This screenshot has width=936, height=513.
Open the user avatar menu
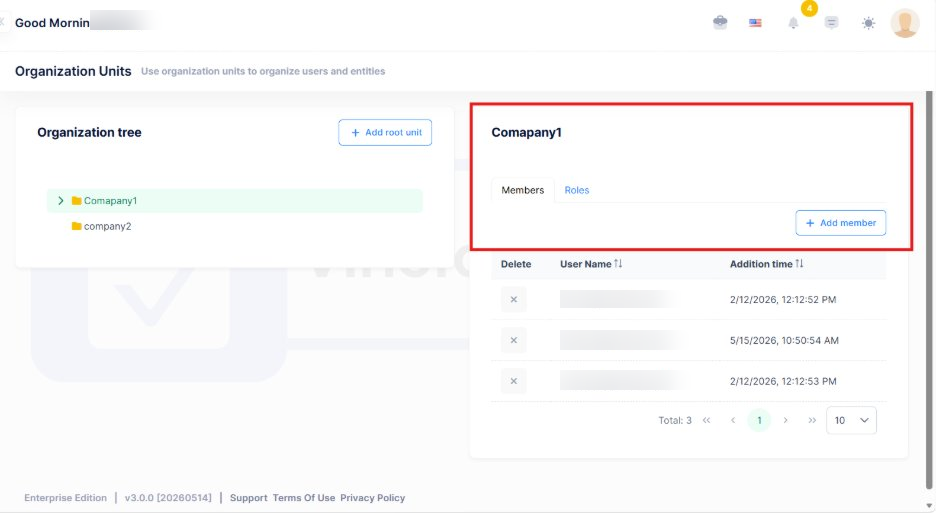[904, 23]
